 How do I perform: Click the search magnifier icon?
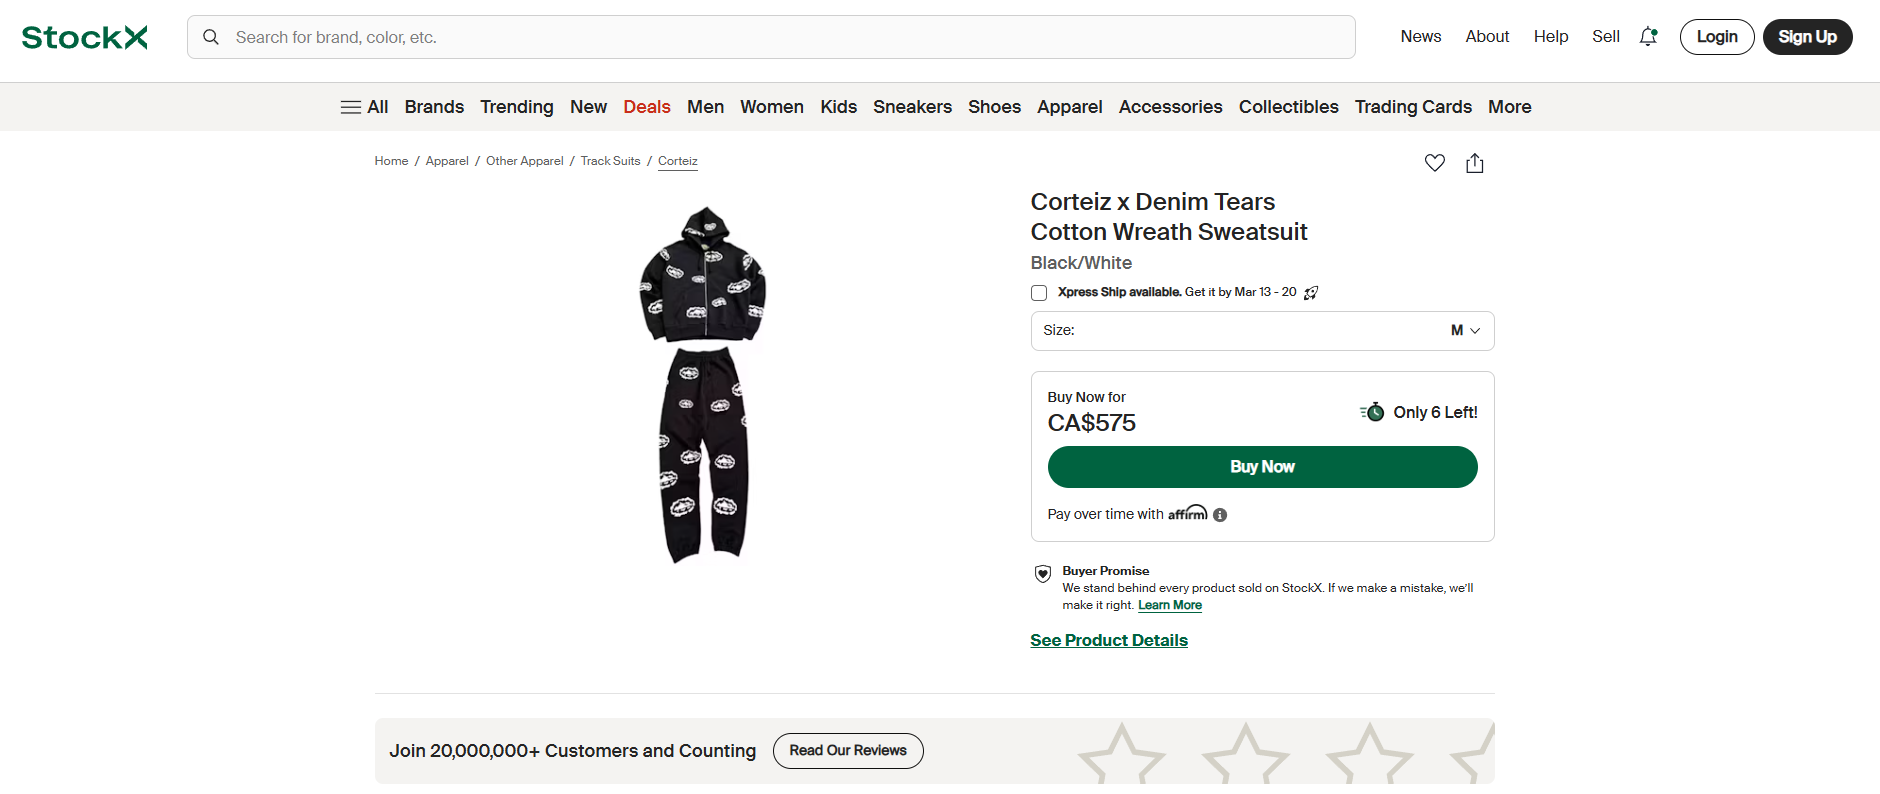(x=211, y=37)
